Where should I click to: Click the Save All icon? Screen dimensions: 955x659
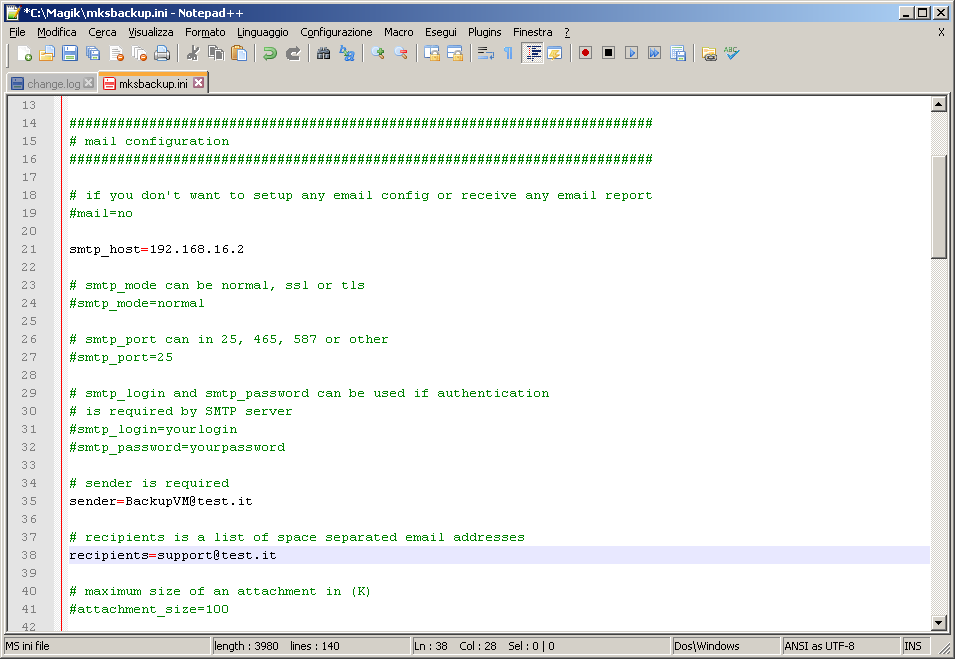click(x=93, y=54)
